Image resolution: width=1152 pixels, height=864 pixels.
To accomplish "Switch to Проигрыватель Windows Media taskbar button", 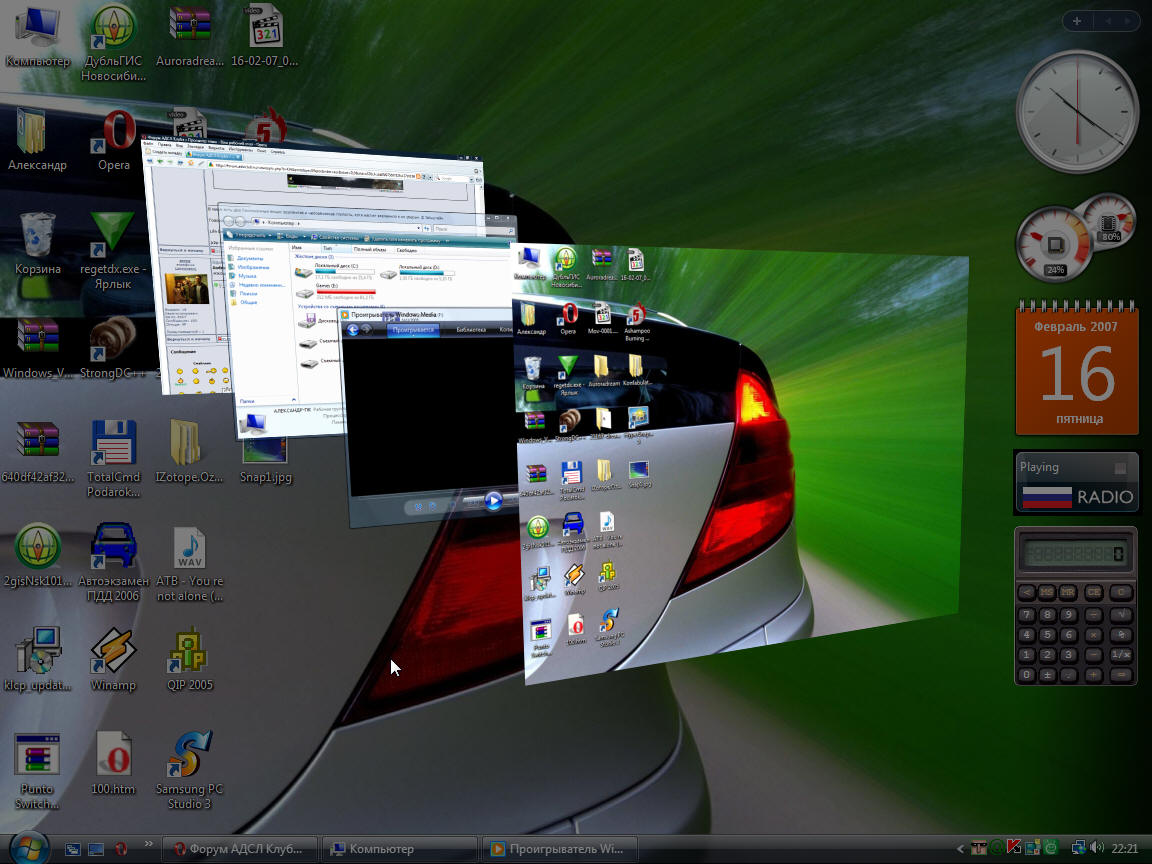I will pyautogui.click(x=558, y=849).
